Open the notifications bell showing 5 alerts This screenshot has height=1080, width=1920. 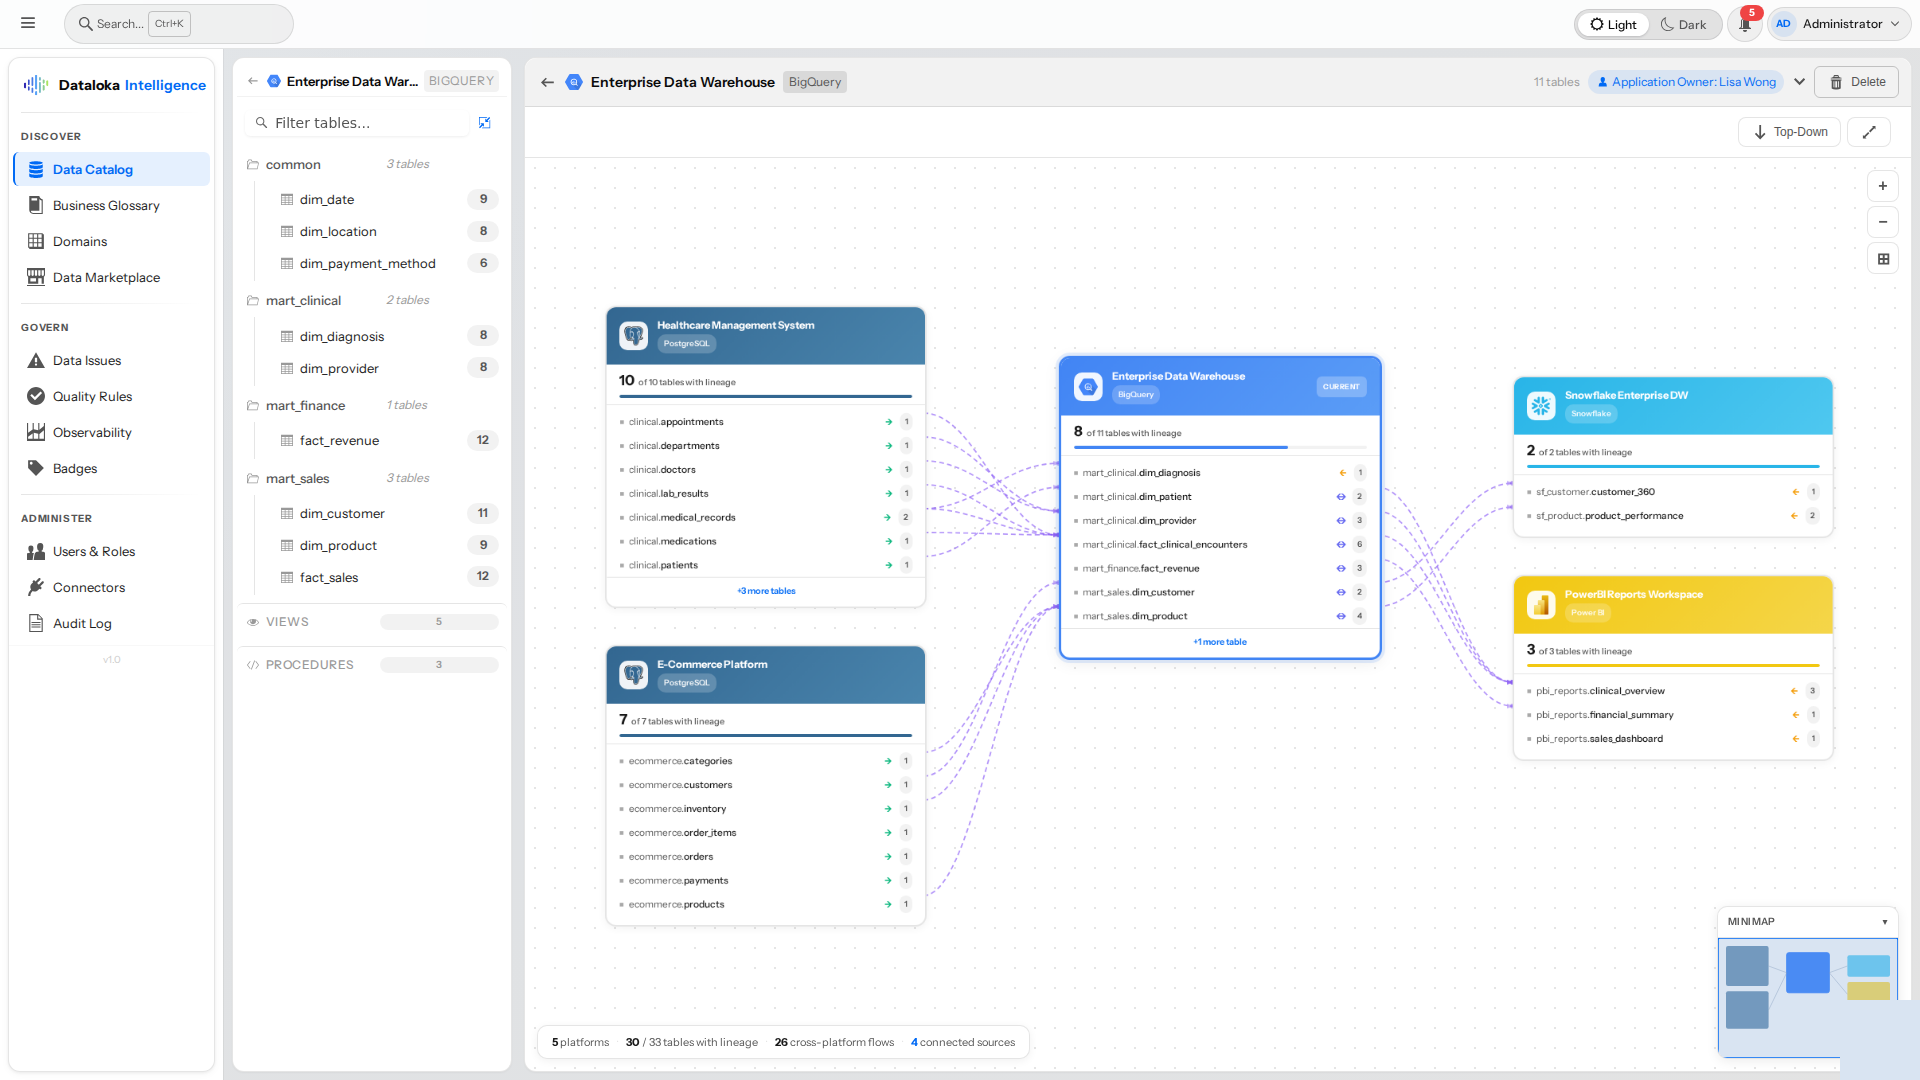(x=1744, y=23)
